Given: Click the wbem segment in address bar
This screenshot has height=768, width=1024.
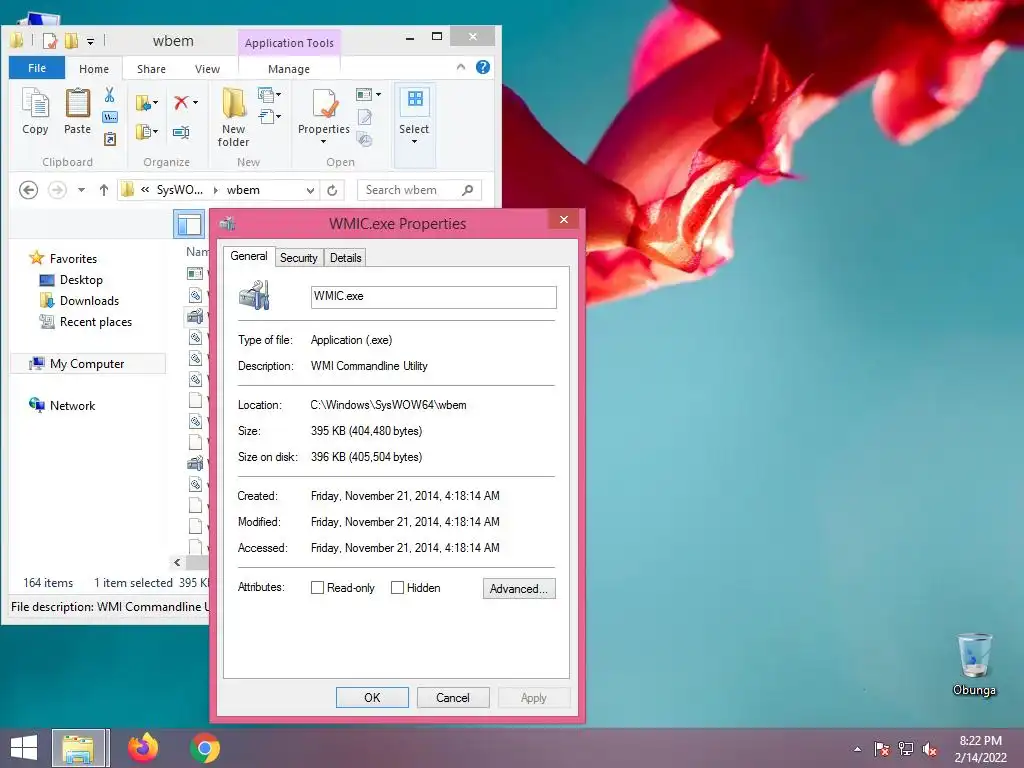Looking at the screenshot, I should tap(243, 190).
